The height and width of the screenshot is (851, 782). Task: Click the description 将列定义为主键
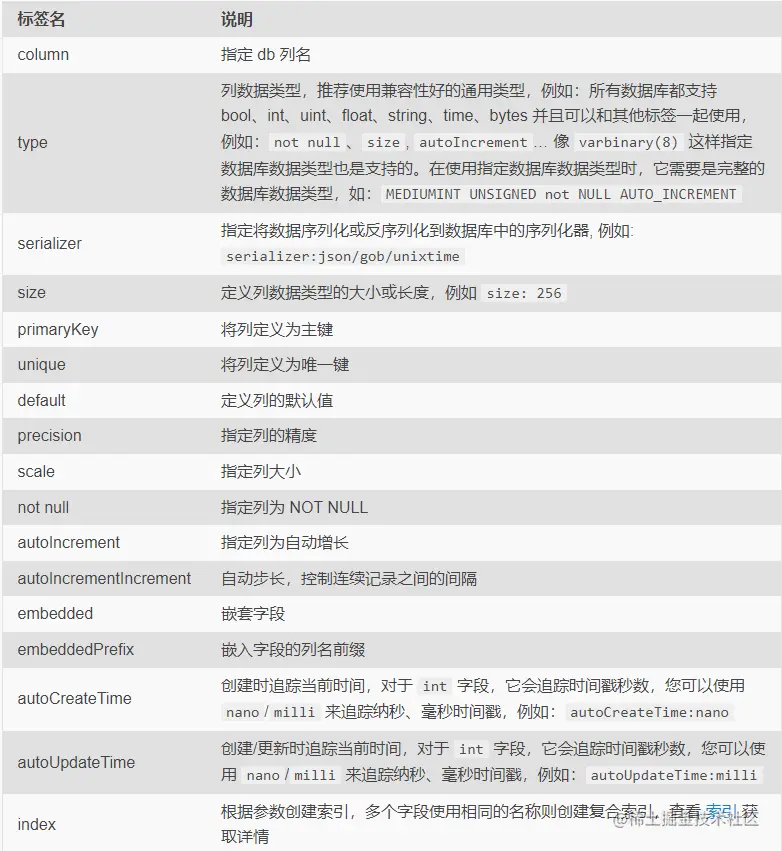[277, 329]
